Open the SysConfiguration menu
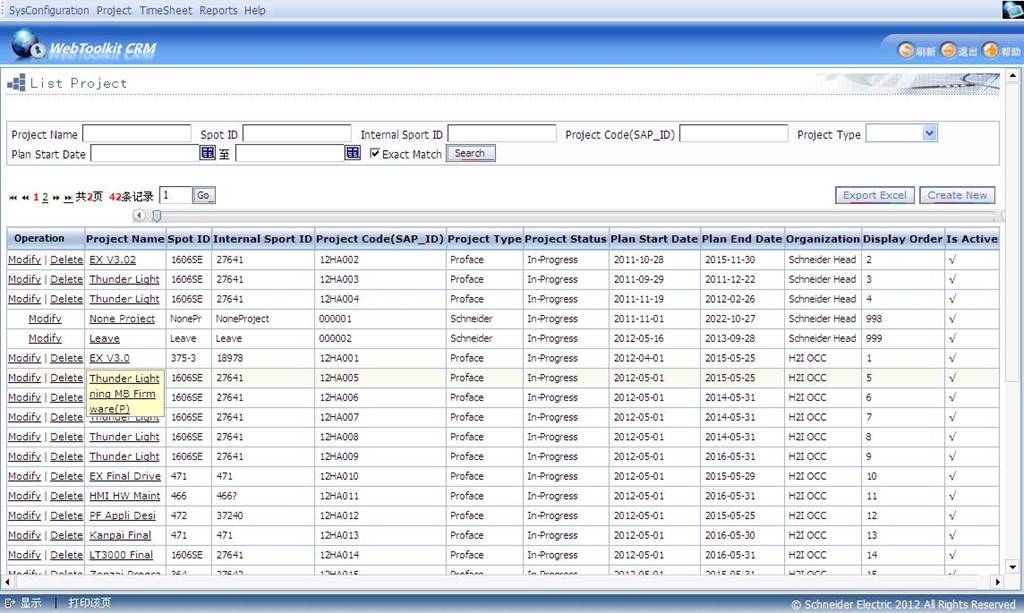1024x613 pixels. pos(49,10)
